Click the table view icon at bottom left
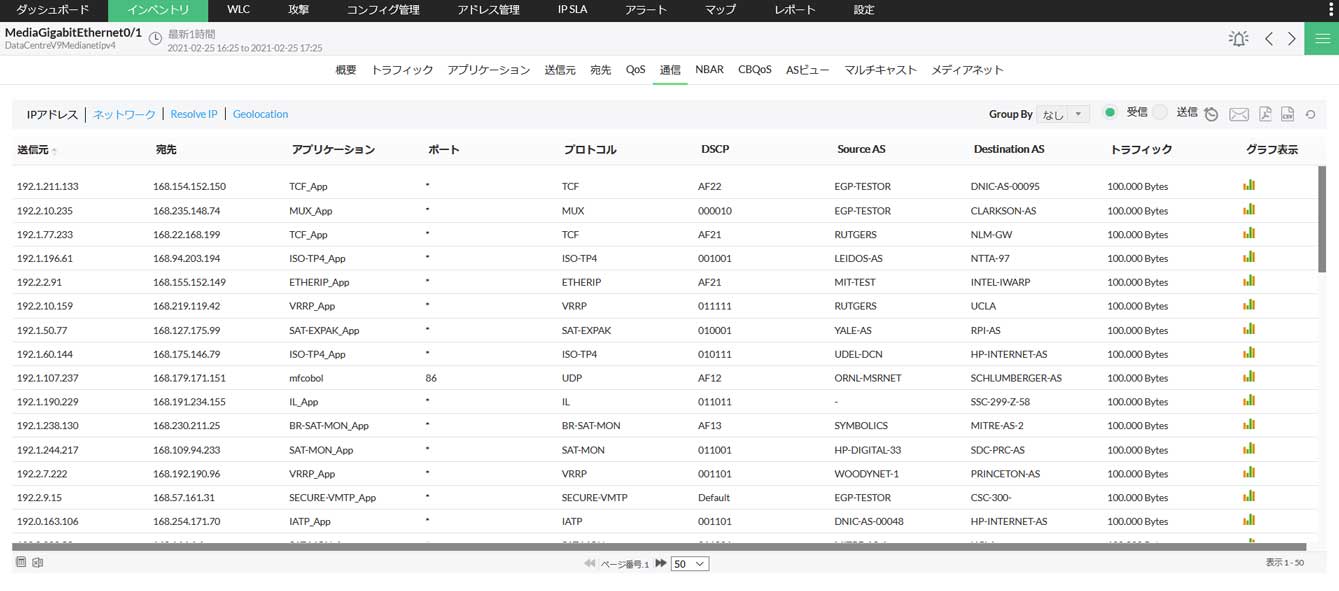Image resolution: width=1339 pixels, height=591 pixels. point(21,563)
